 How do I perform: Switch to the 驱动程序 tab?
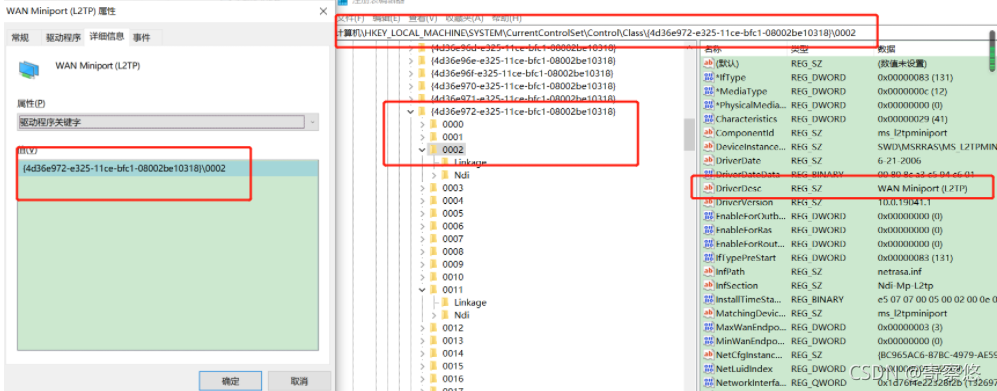63,38
